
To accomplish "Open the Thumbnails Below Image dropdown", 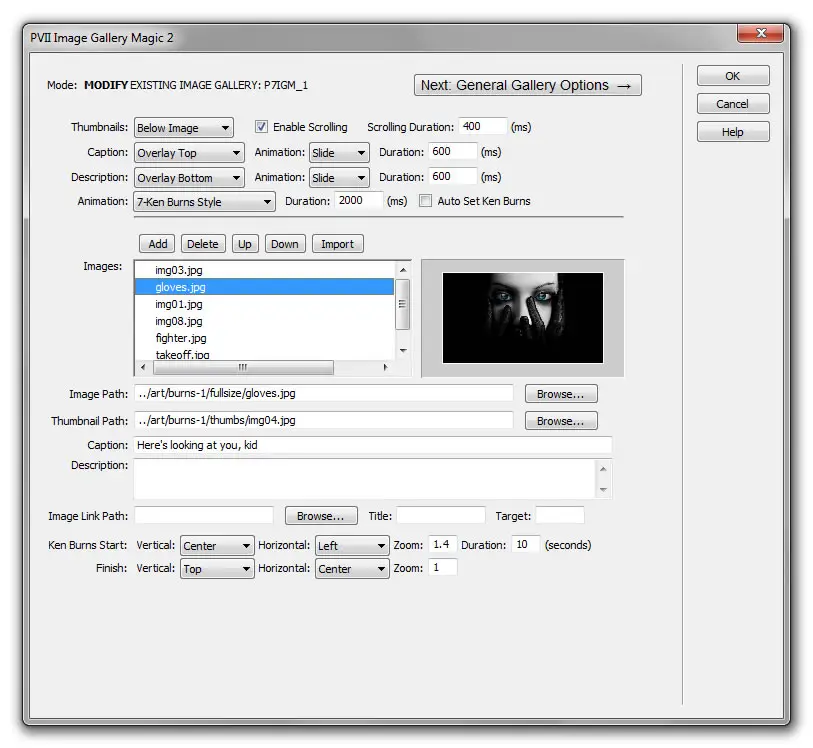I will click(184, 128).
